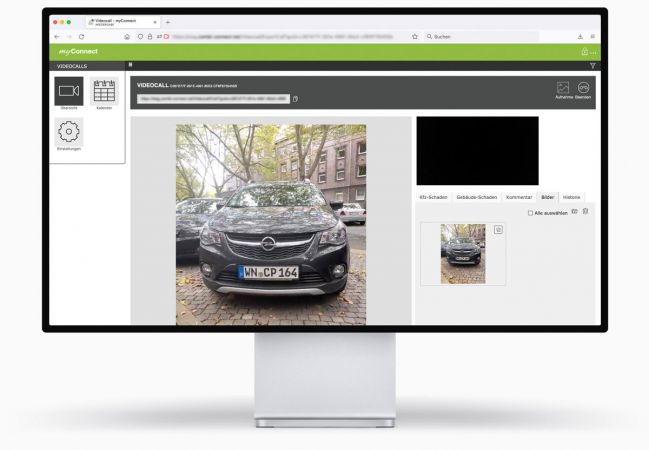Click the black video stream panel
The width and height of the screenshot is (649, 450).
click(x=477, y=151)
